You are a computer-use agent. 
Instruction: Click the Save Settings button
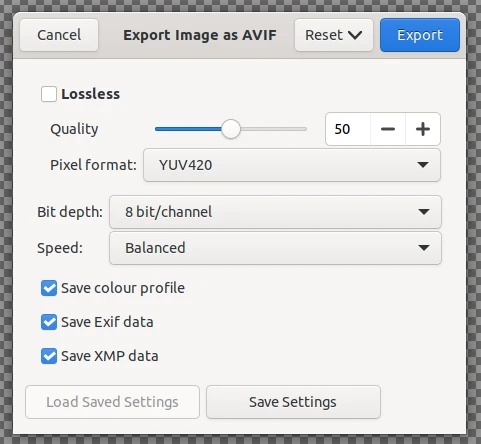click(x=293, y=402)
